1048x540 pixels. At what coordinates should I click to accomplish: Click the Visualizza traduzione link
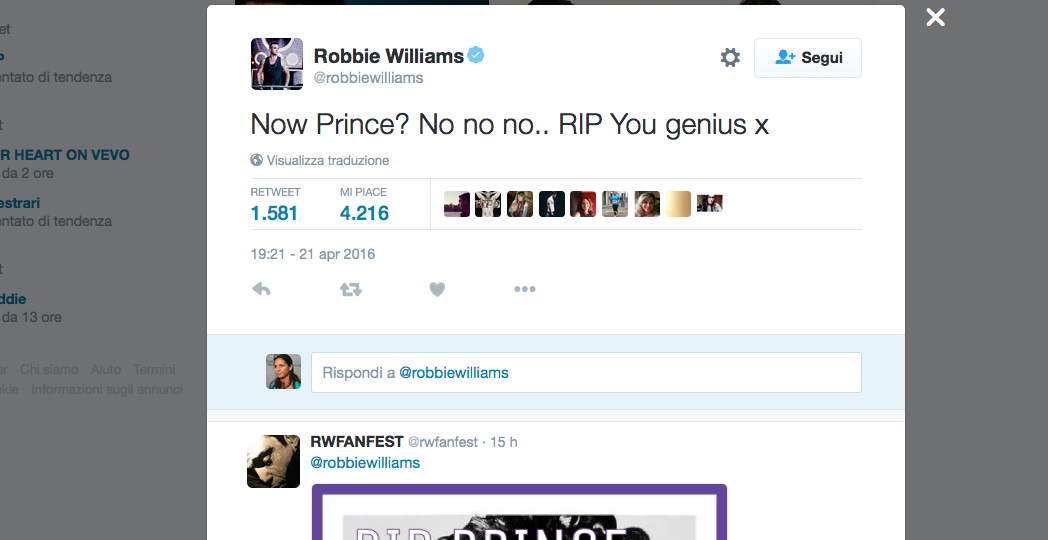coord(327,160)
